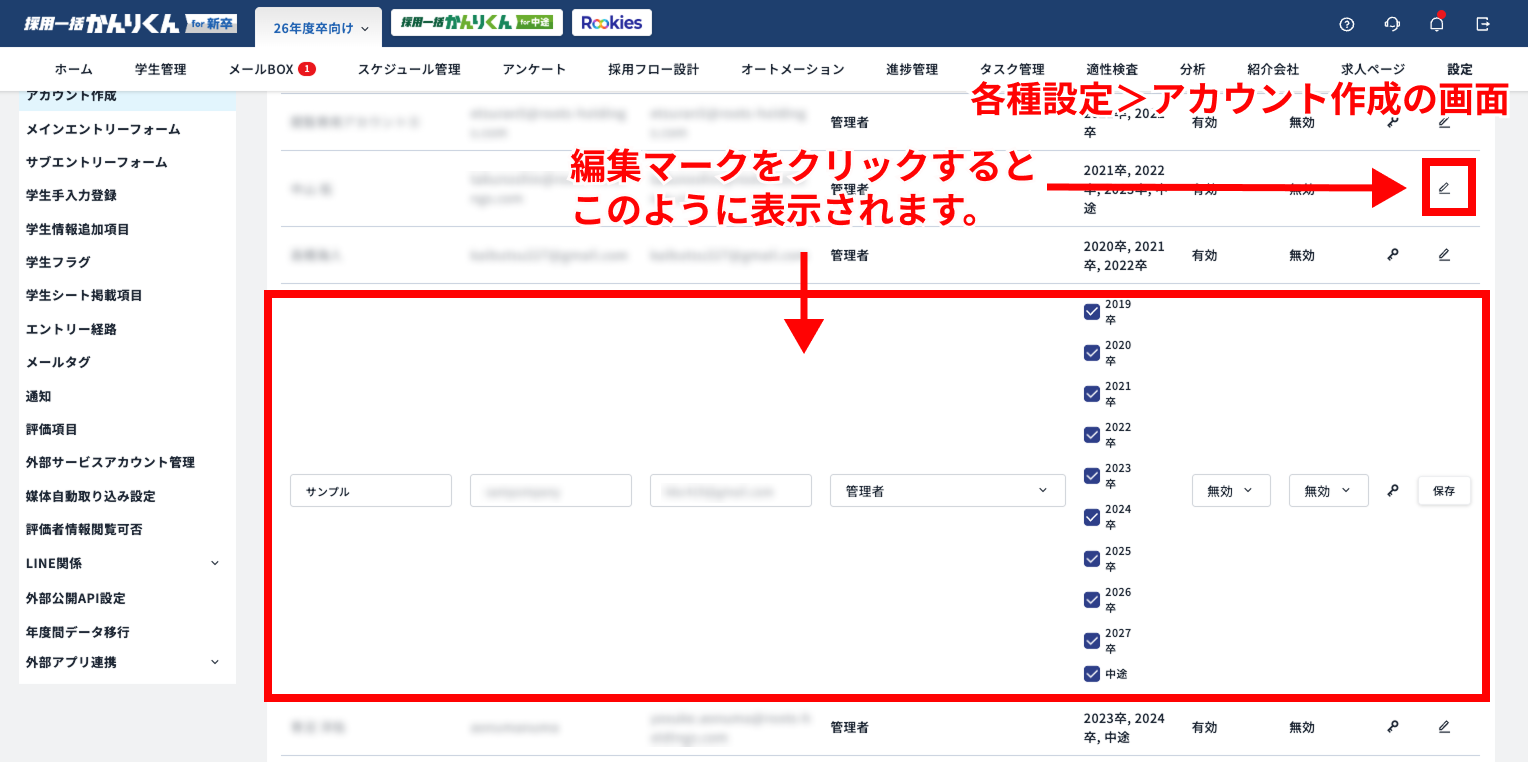Click the かんりくん for中途 banner
This screenshot has height=762, width=1528.
(x=477, y=22)
